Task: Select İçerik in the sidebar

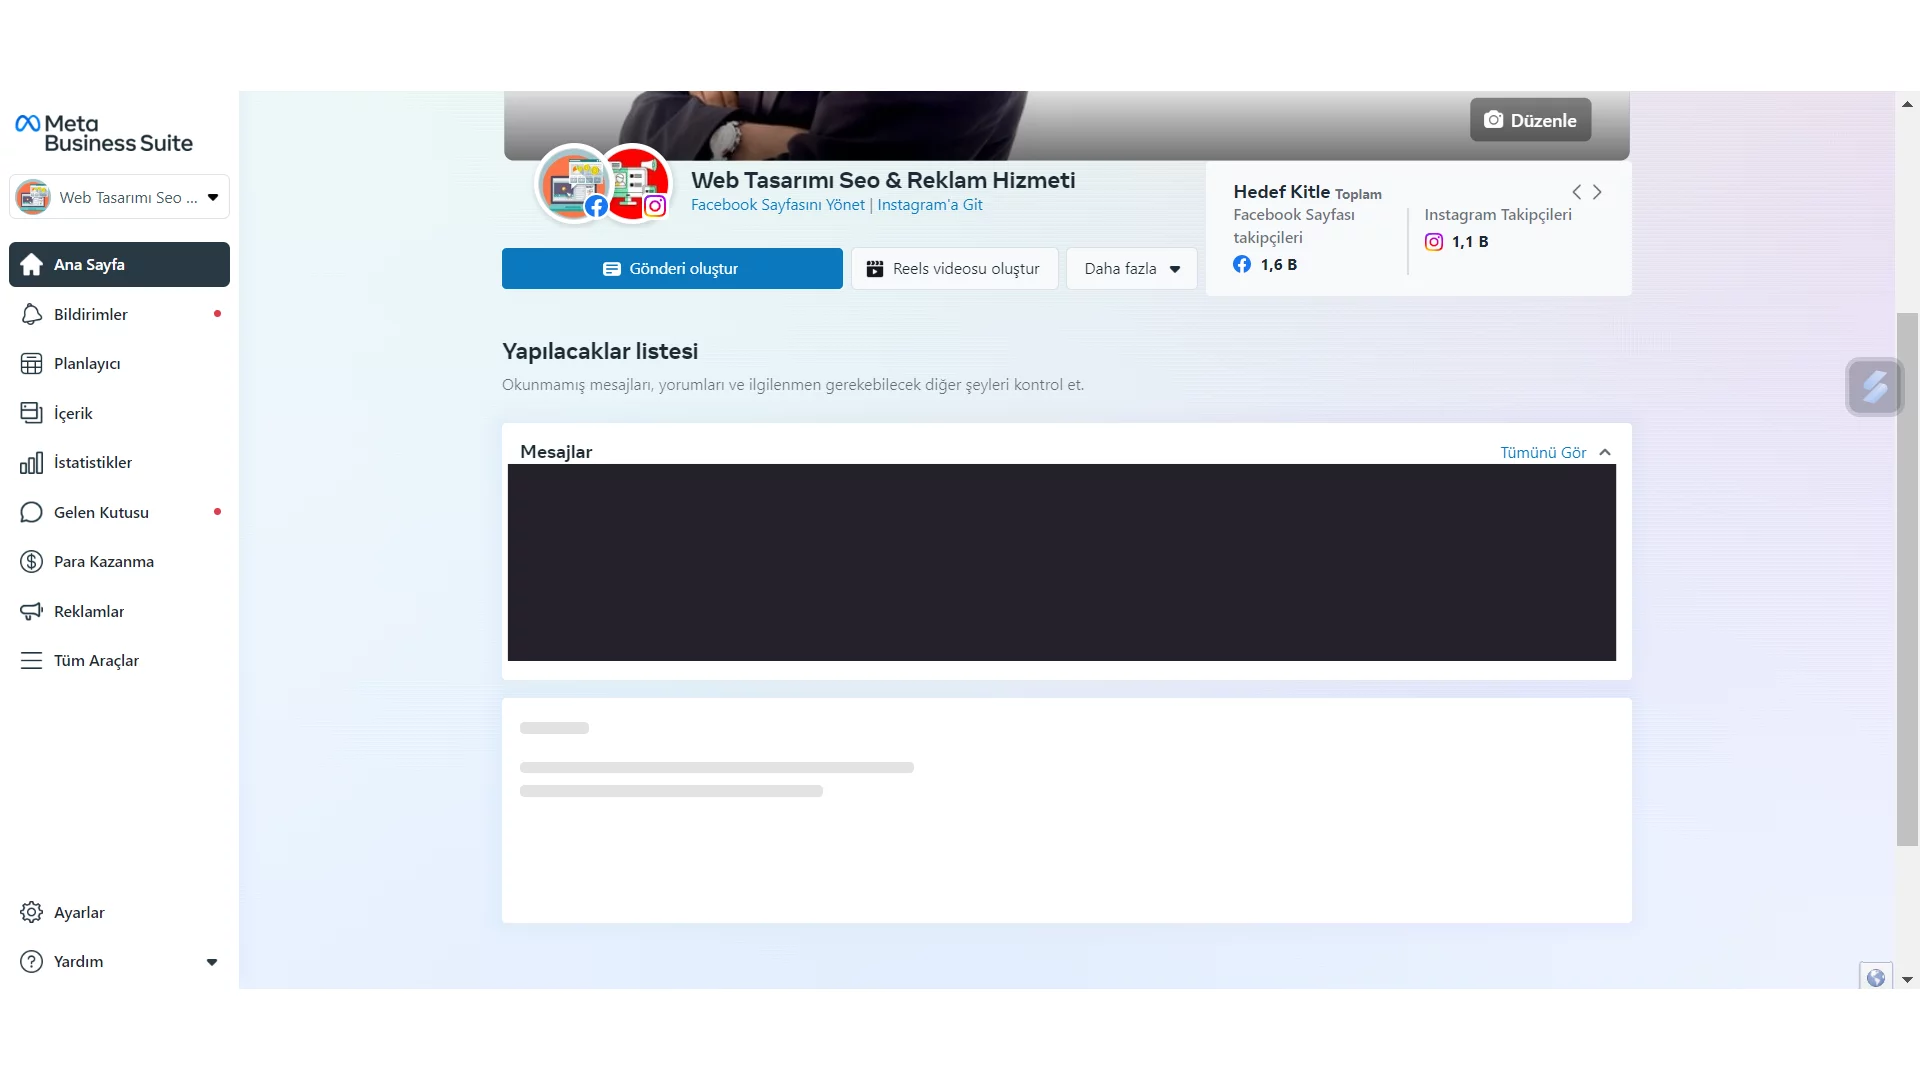Action: [73, 413]
